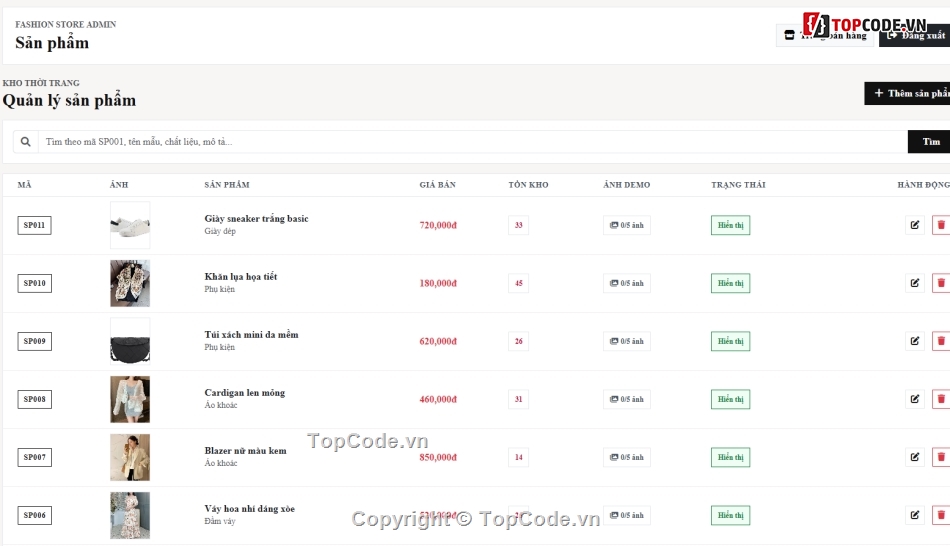Click stock quantity 33 of SP011
950x546 pixels.
pyautogui.click(x=519, y=225)
